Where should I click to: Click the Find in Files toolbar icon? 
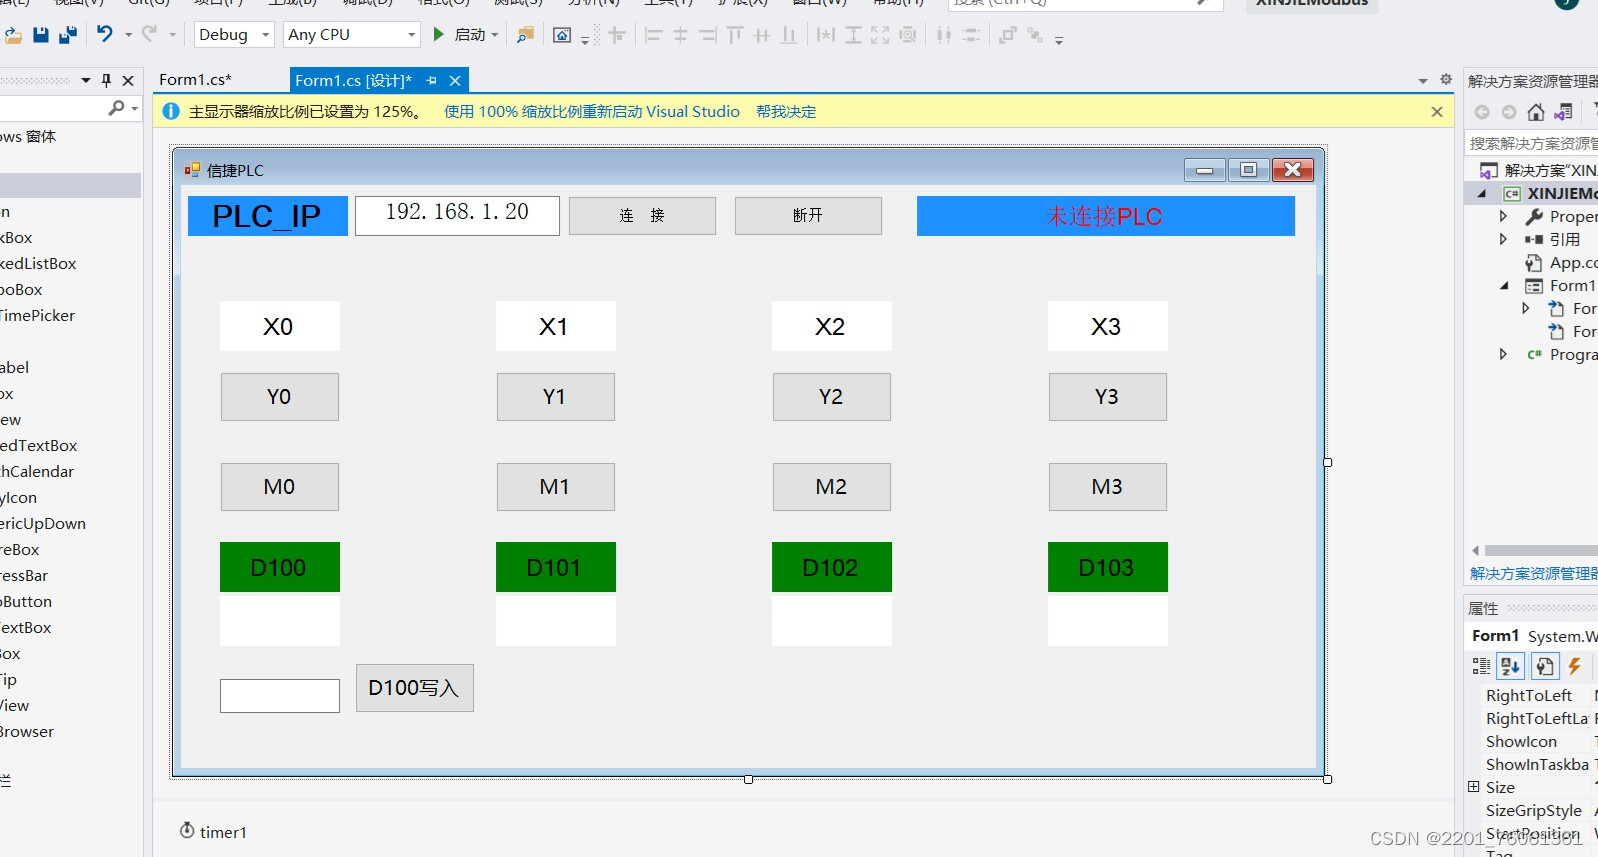524,35
